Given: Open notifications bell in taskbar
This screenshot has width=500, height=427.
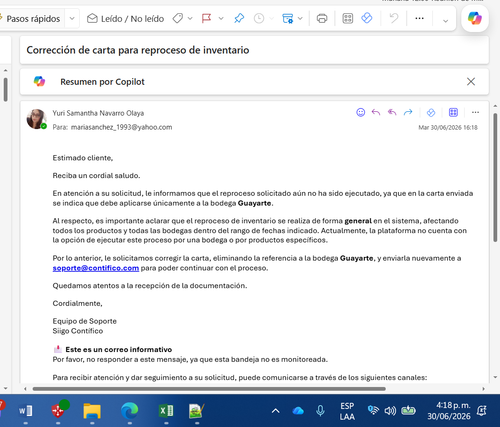Looking at the screenshot, I should tap(482, 411).
